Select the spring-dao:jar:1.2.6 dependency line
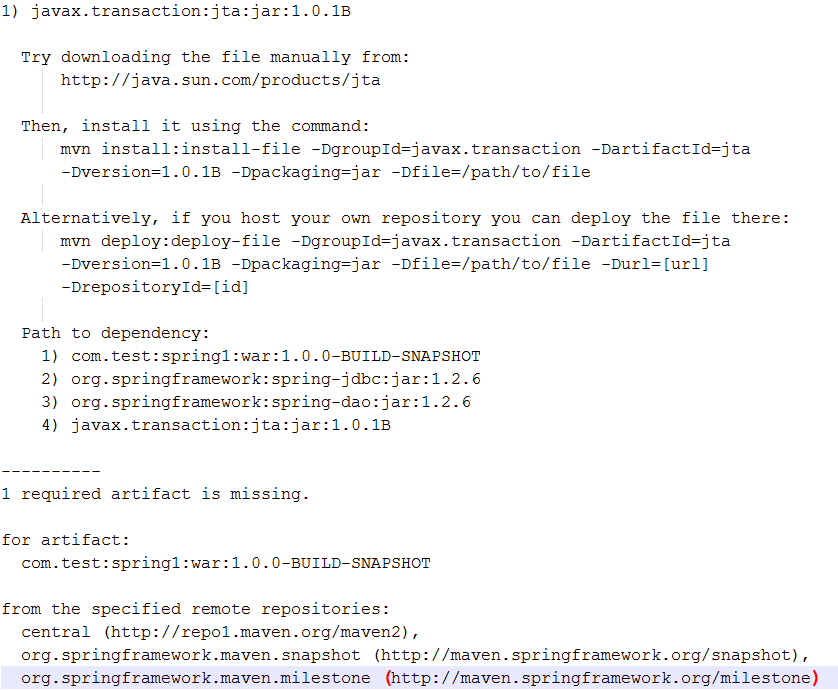The image size is (838, 690). tap(270, 402)
